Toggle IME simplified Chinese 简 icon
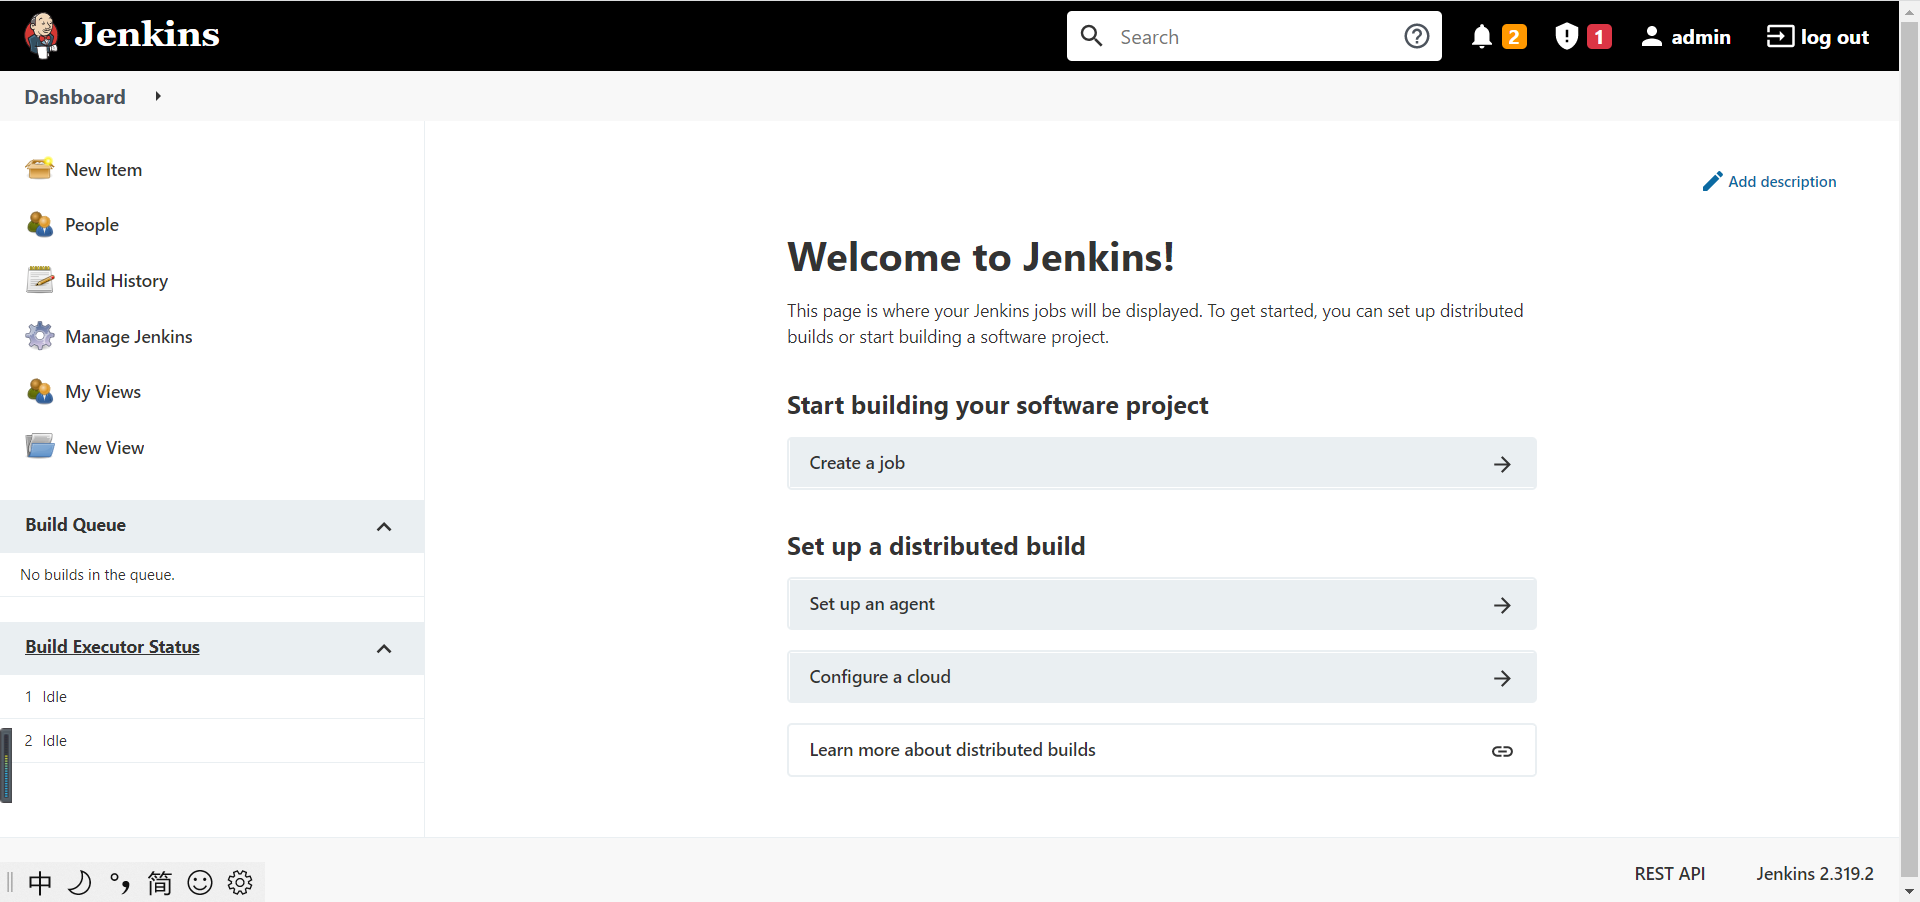Screen dimensions: 1920x902 click(160, 882)
